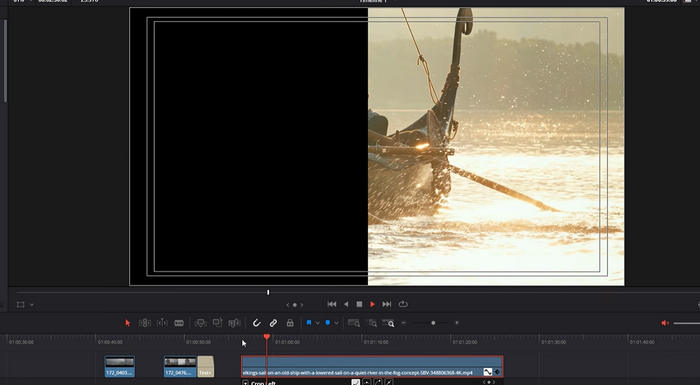Enable Dynamic Trim Mode tool
This screenshot has height=385, width=700.
pyautogui.click(x=162, y=323)
